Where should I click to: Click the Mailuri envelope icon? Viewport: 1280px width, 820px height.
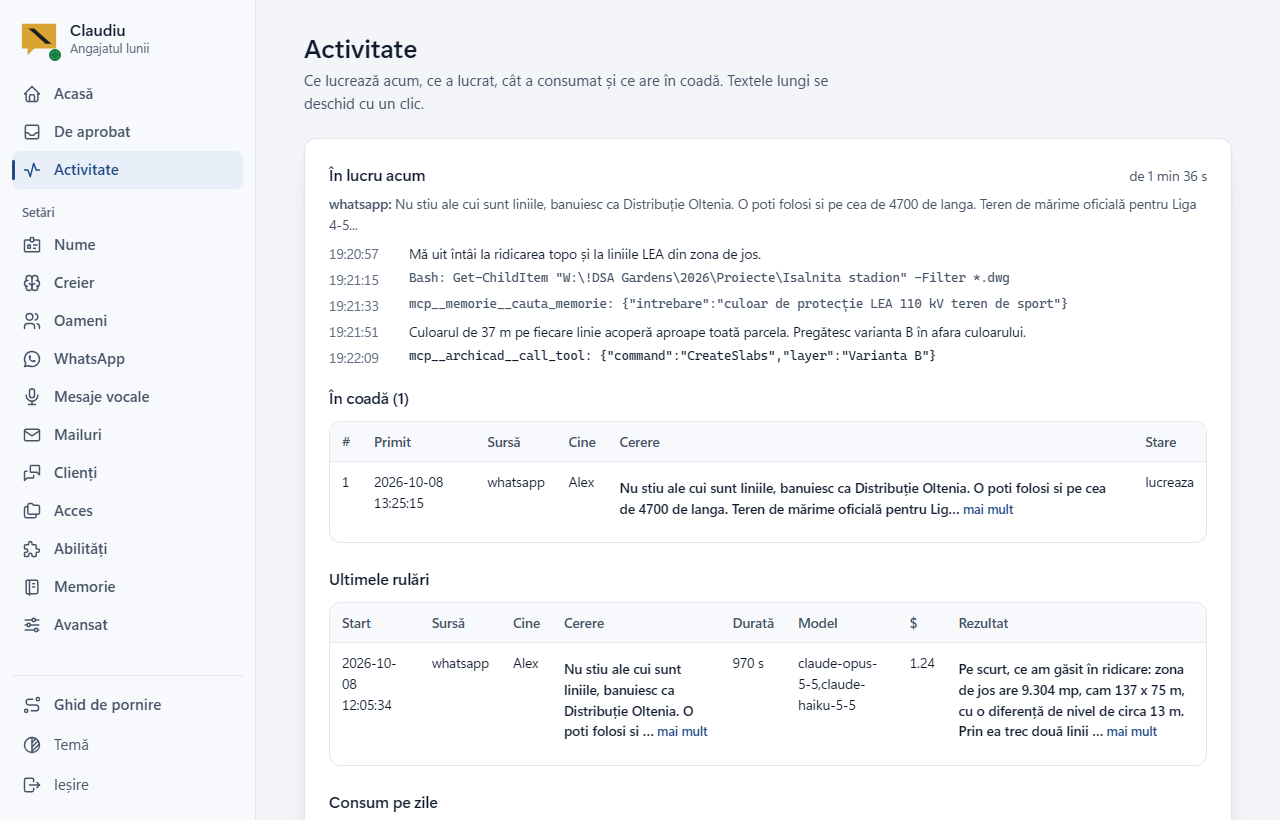click(x=33, y=435)
